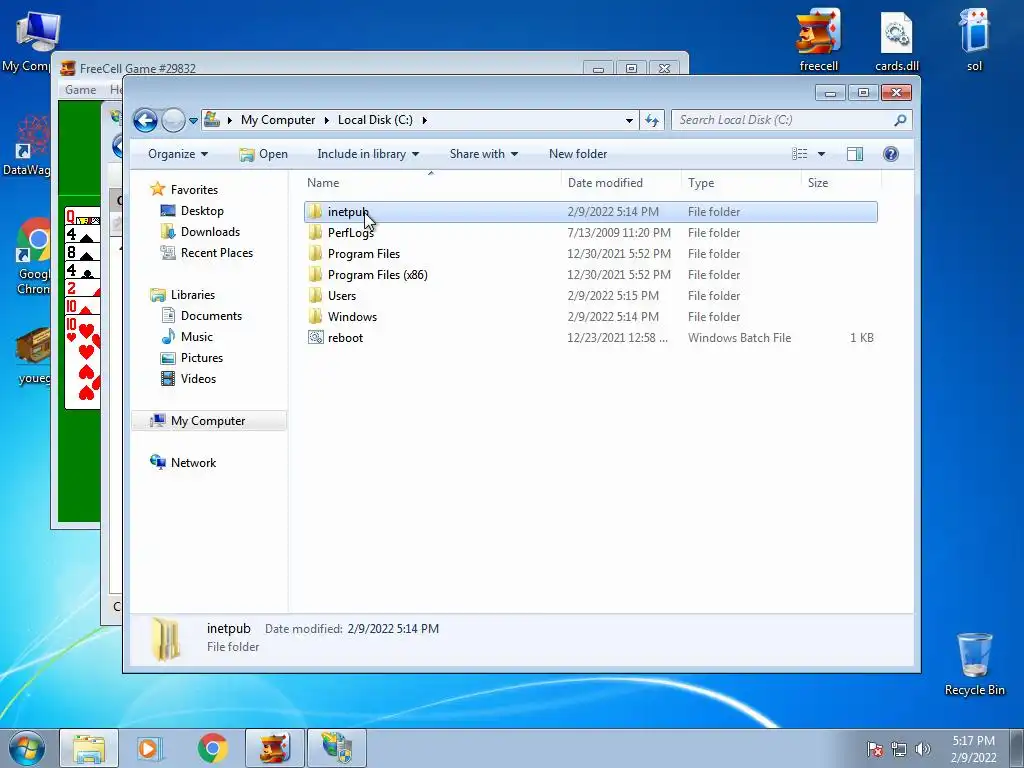Open the Share with dropdown
This screenshot has width=1024, height=768.
[x=484, y=154]
